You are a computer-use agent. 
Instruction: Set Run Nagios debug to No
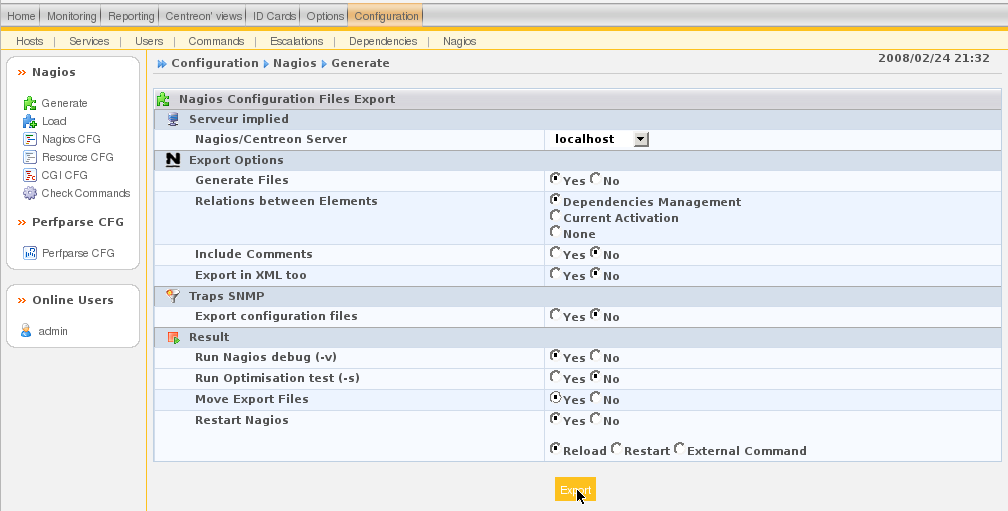pos(595,355)
